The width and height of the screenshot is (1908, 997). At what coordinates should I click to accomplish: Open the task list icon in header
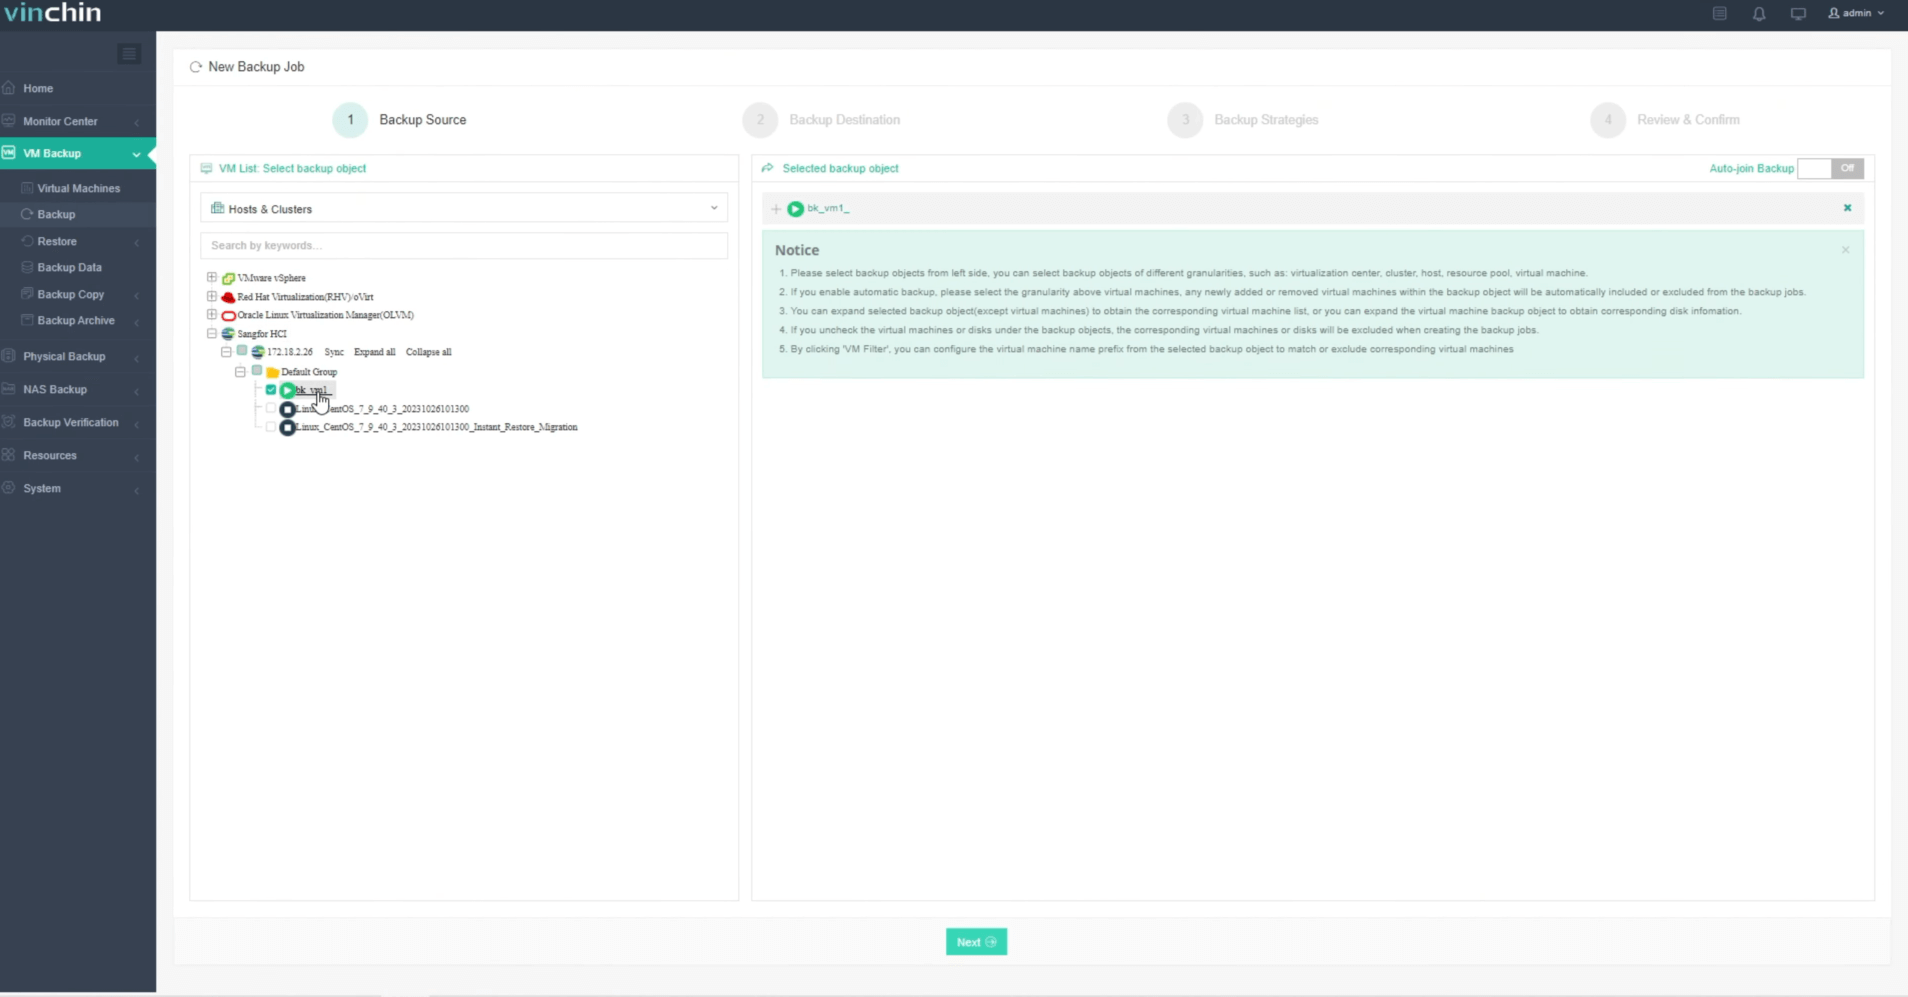point(1719,14)
